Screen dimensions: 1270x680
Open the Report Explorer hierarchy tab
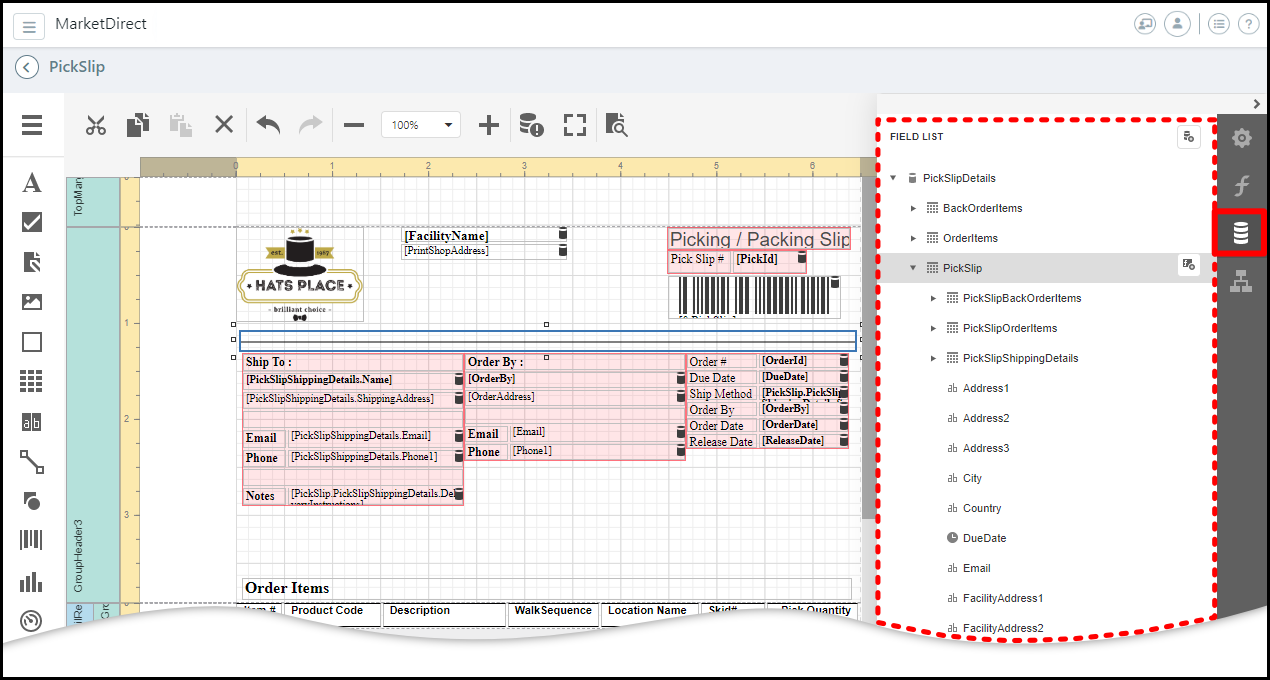[1241, 282]
